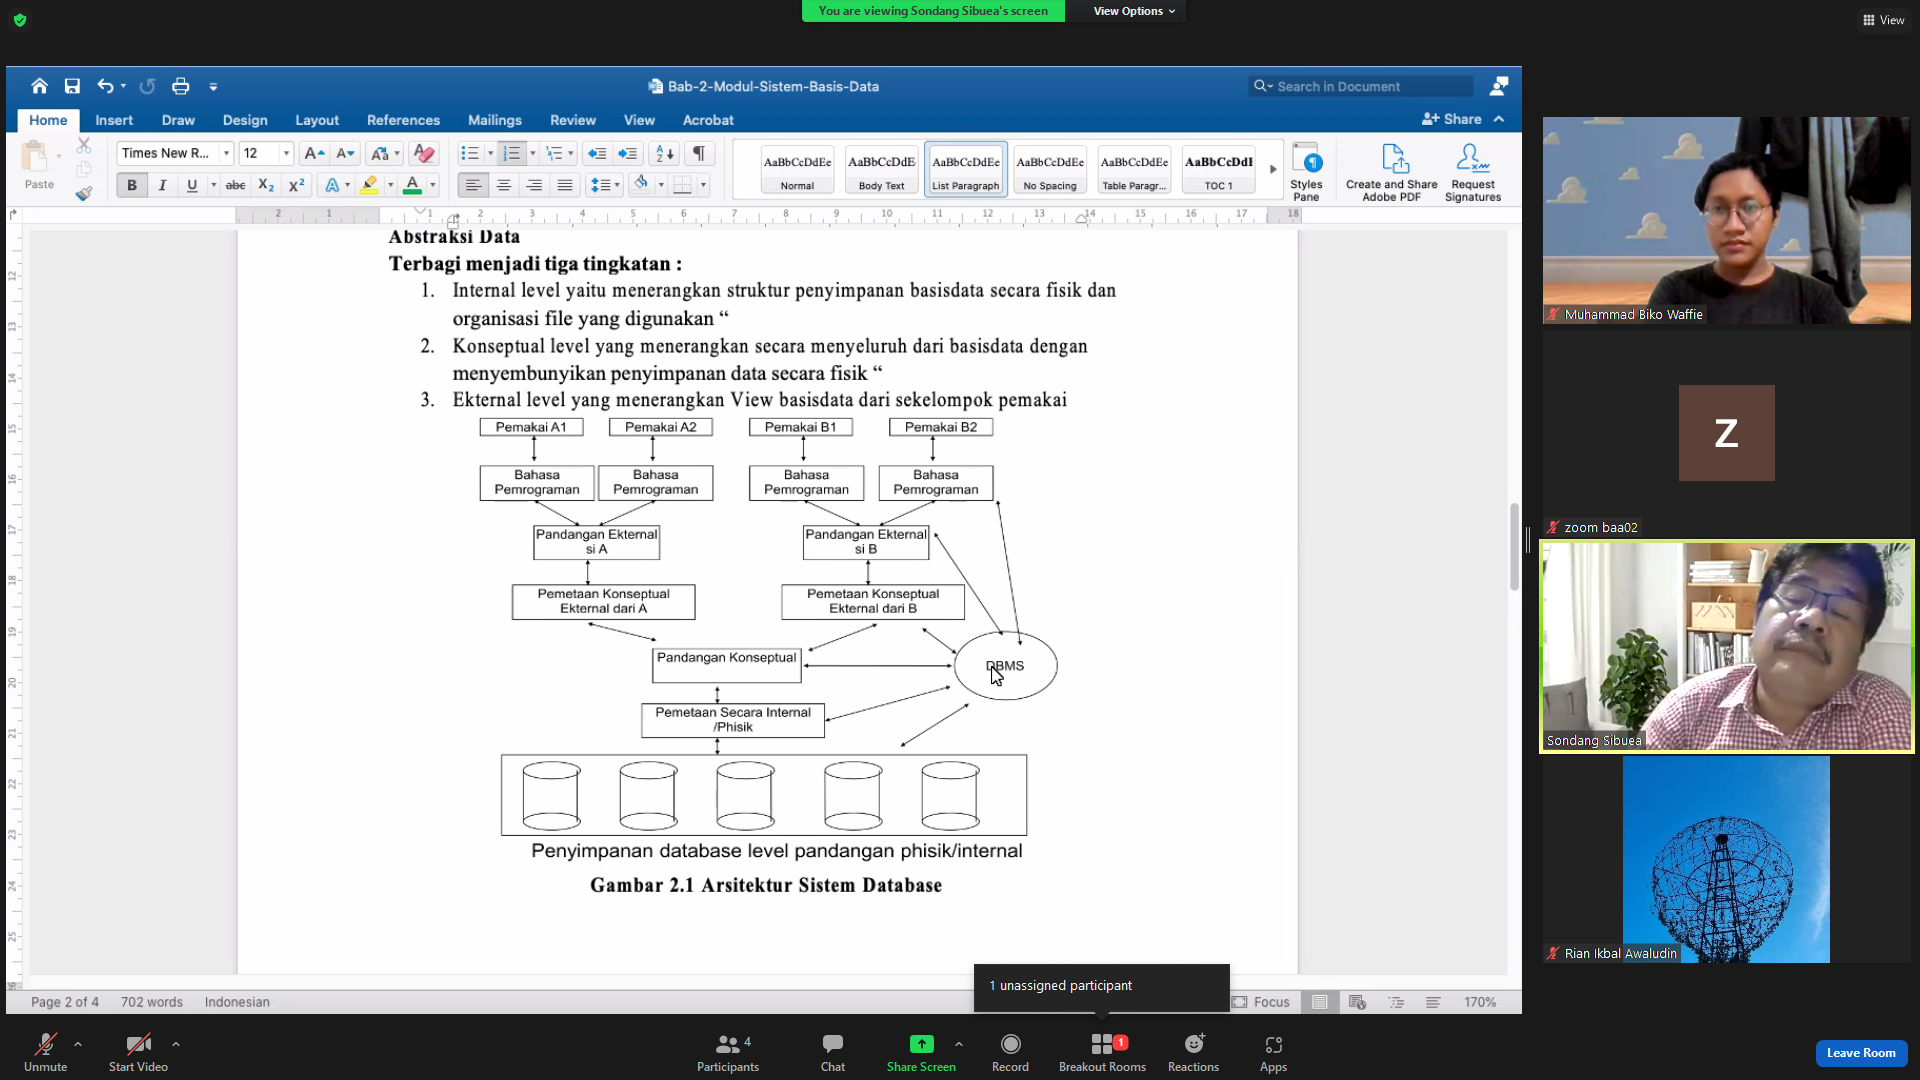Open the Zoom Chat panel
Screen dimensions: 1920x1080
[x=833, y=1053]
